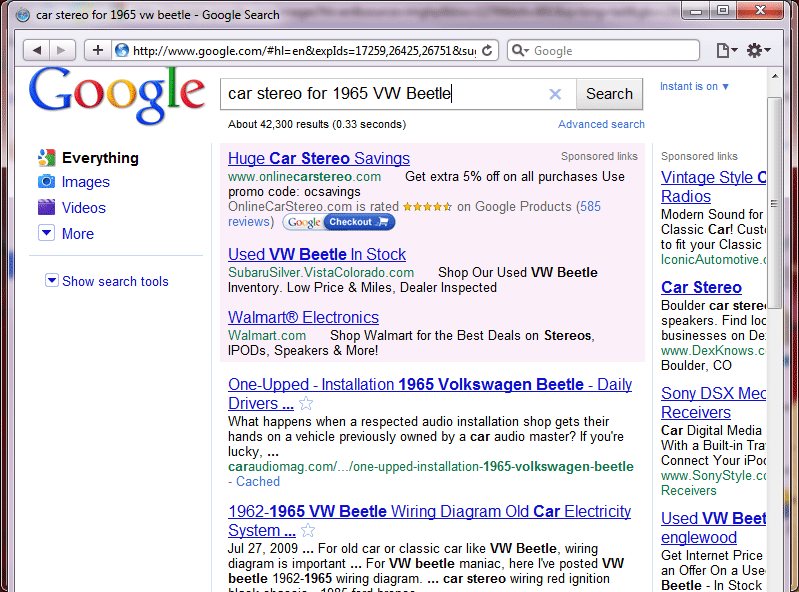Open the page menu document icon
The height and width of the screenshot is (592, 799).
(726, 50)
